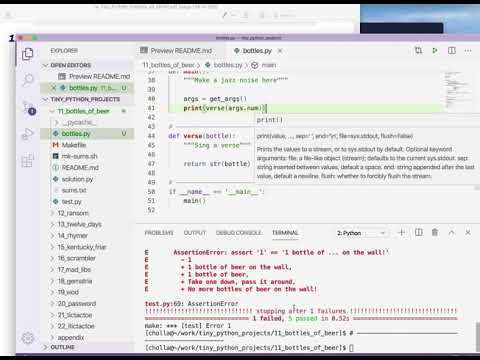Click main symbol breadcrumb
This screenshot has width=480, height=360.
pos(268,65)
